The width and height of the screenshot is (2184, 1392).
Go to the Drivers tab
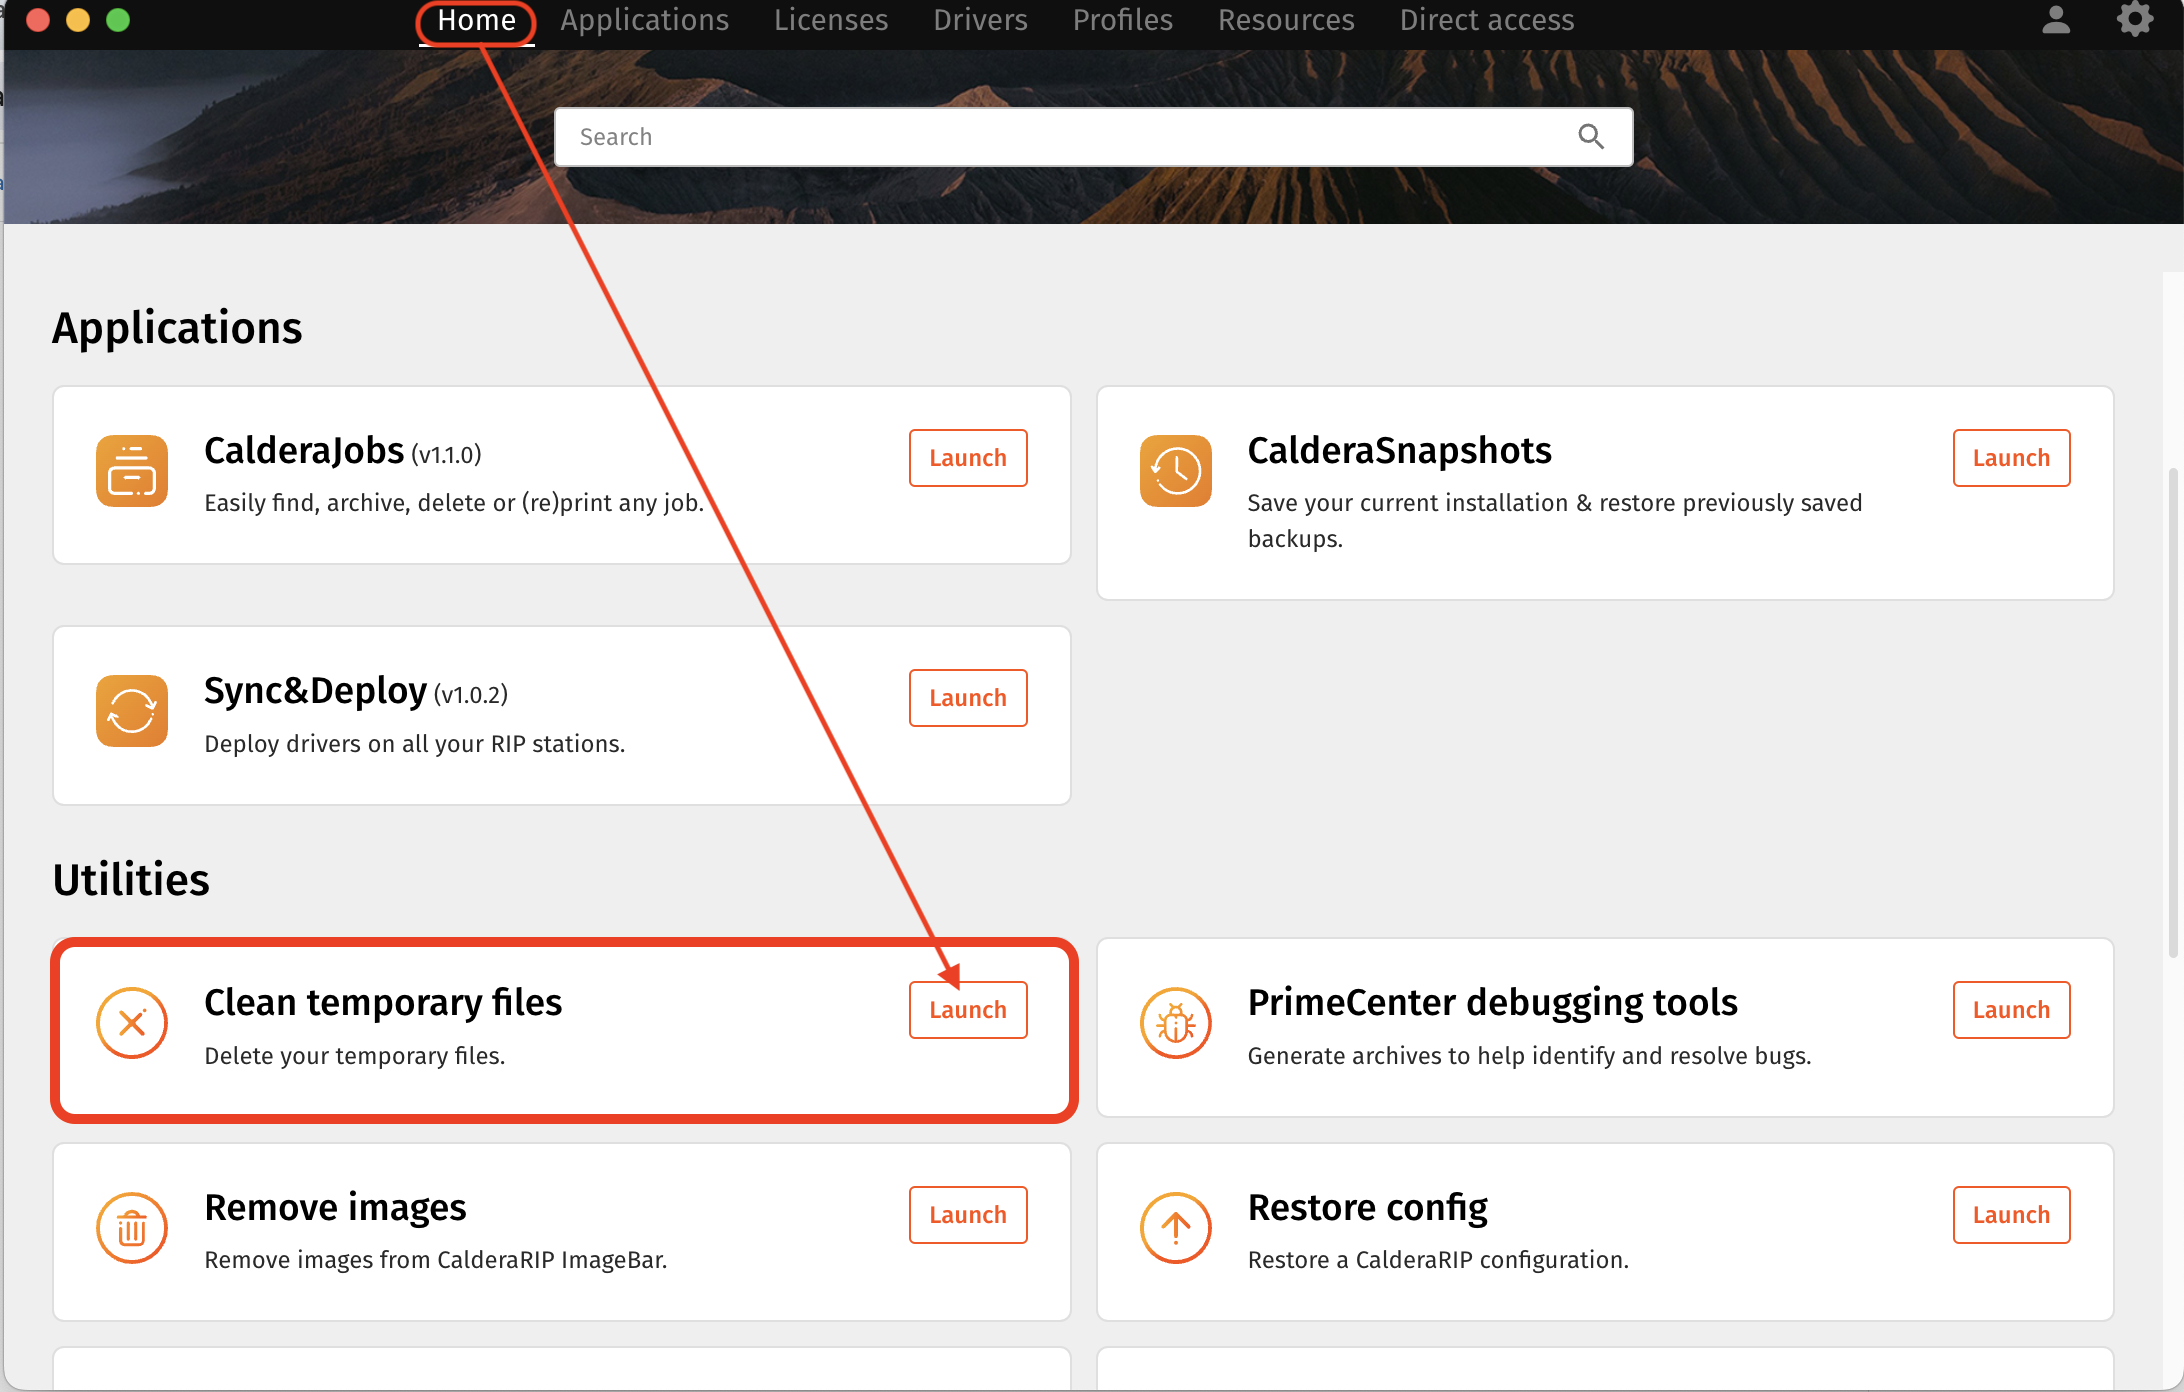[x=980, y=20]
